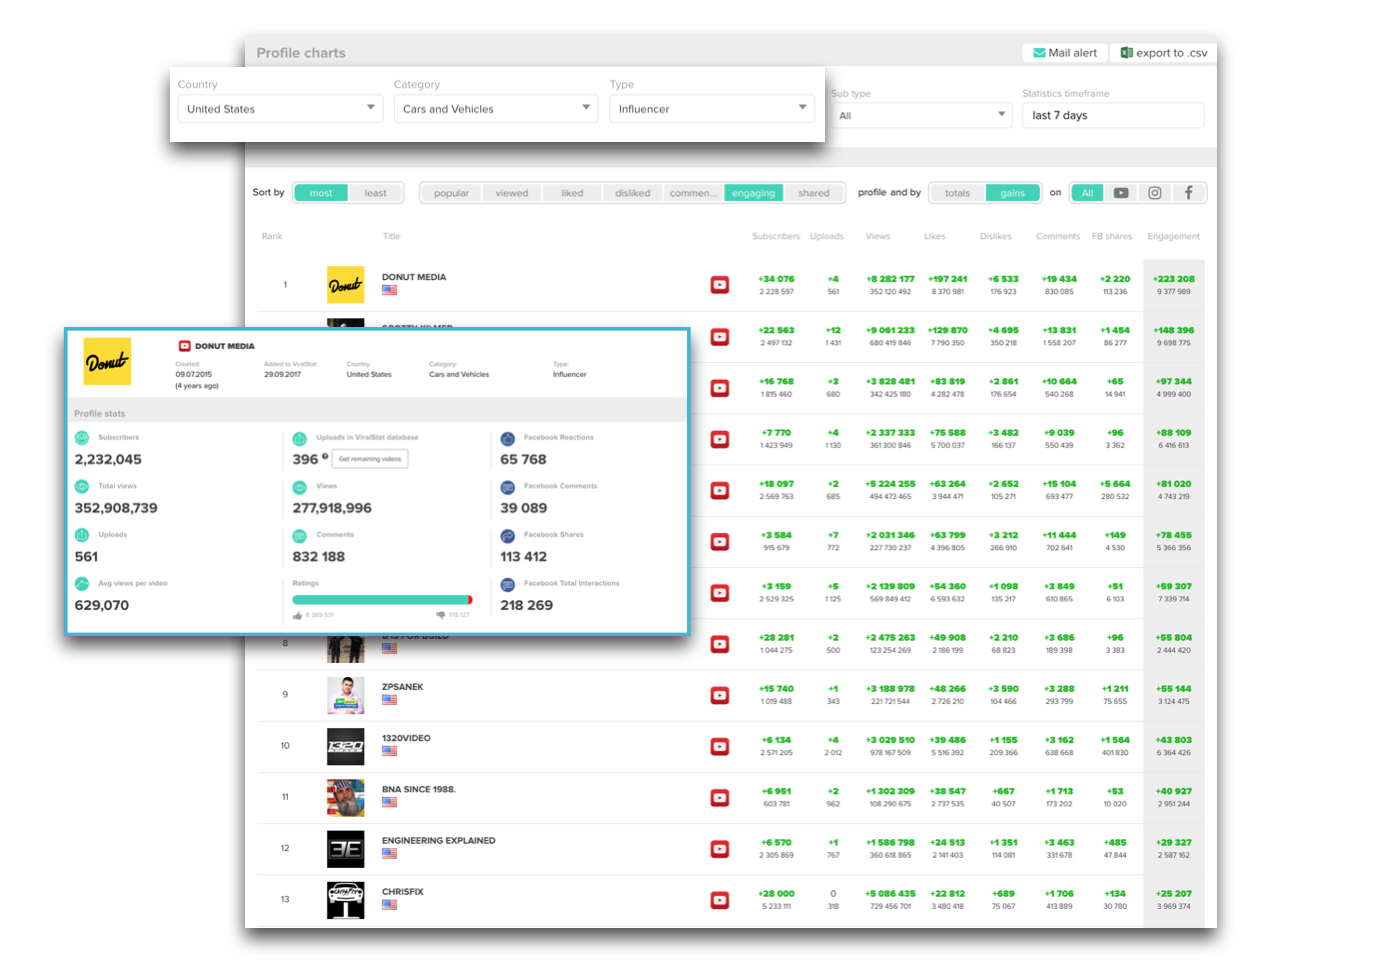Switch to totals instead of gains
This screenshot has height=972, width=1396.
tap(958, 193)
